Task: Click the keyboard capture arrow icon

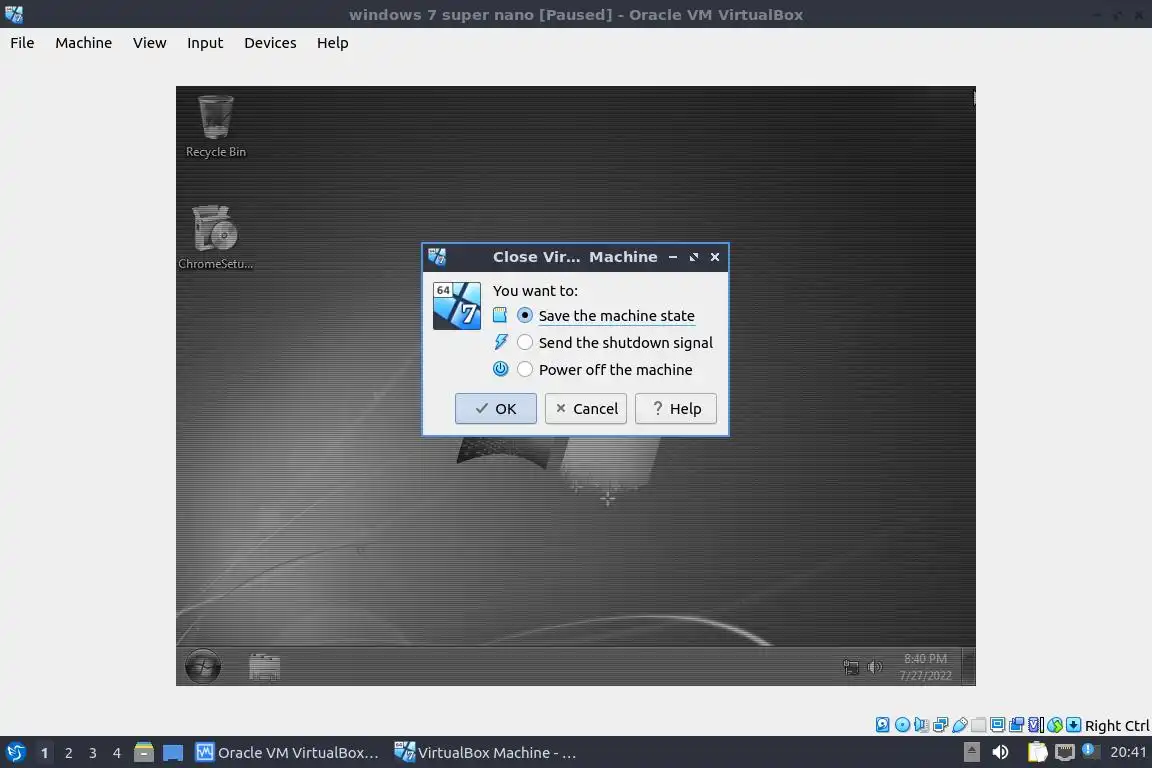Action: click(1073, 725)
